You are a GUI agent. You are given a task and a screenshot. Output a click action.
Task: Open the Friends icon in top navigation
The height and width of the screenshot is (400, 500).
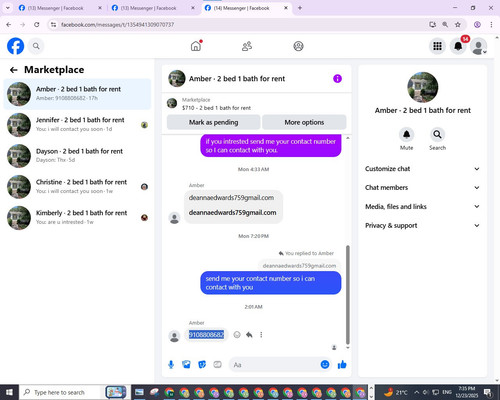[247, 46]
